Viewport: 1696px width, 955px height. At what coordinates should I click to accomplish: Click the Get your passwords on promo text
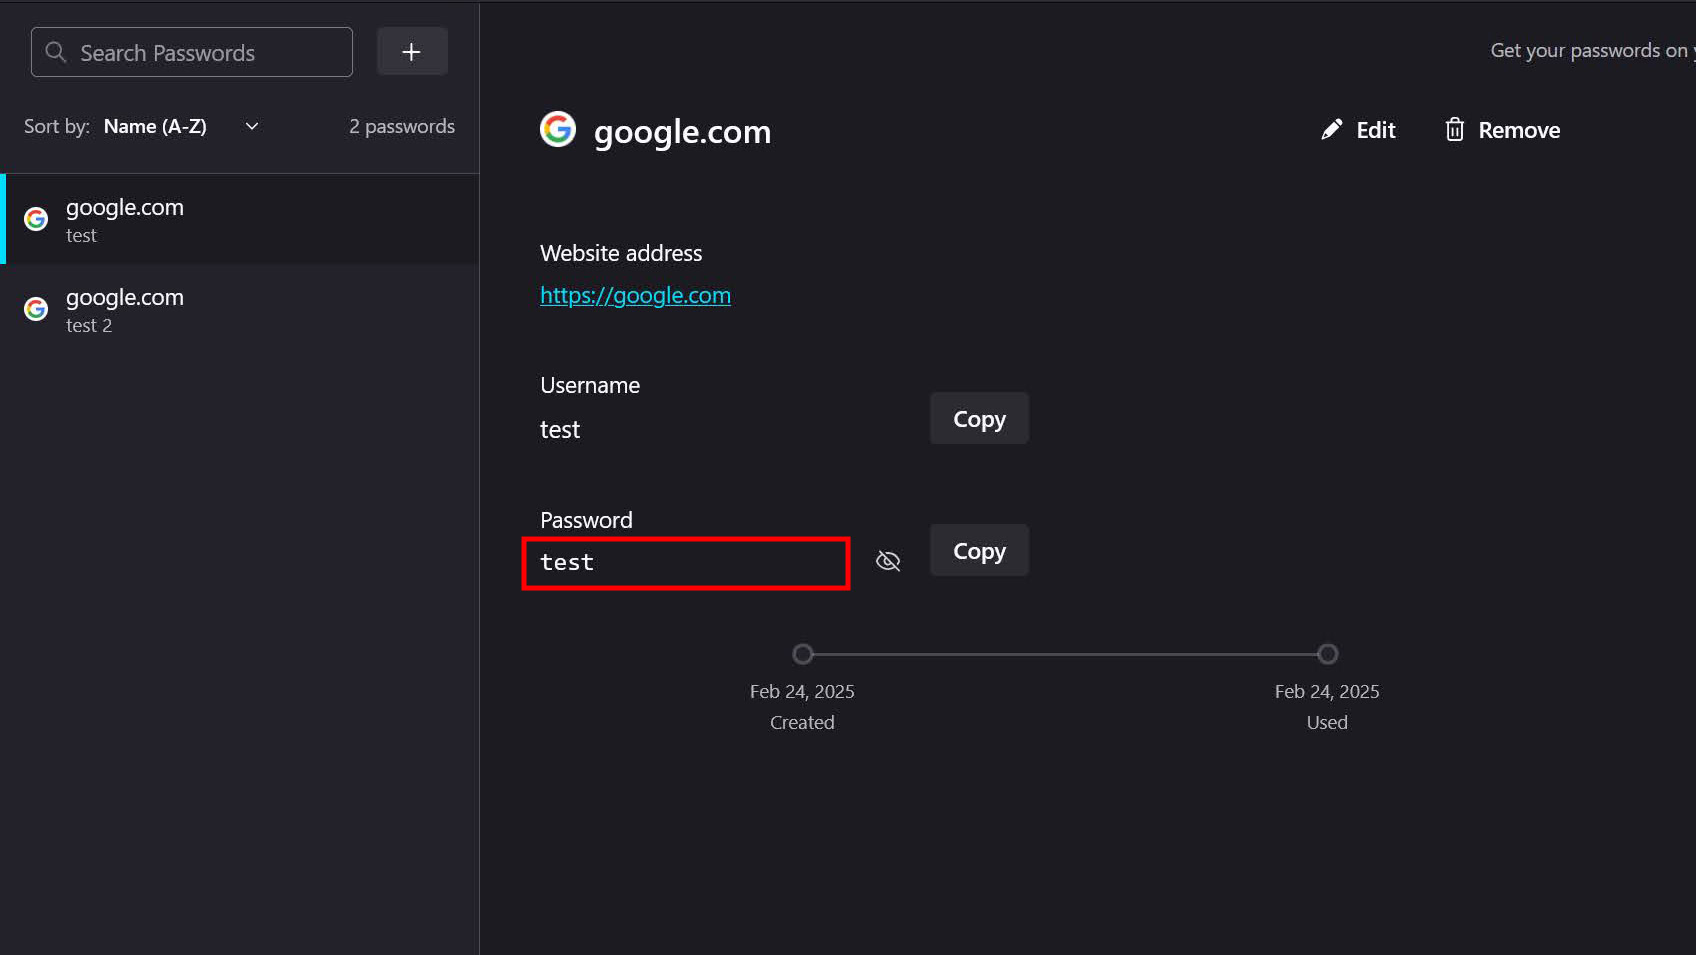[1590, 51]
